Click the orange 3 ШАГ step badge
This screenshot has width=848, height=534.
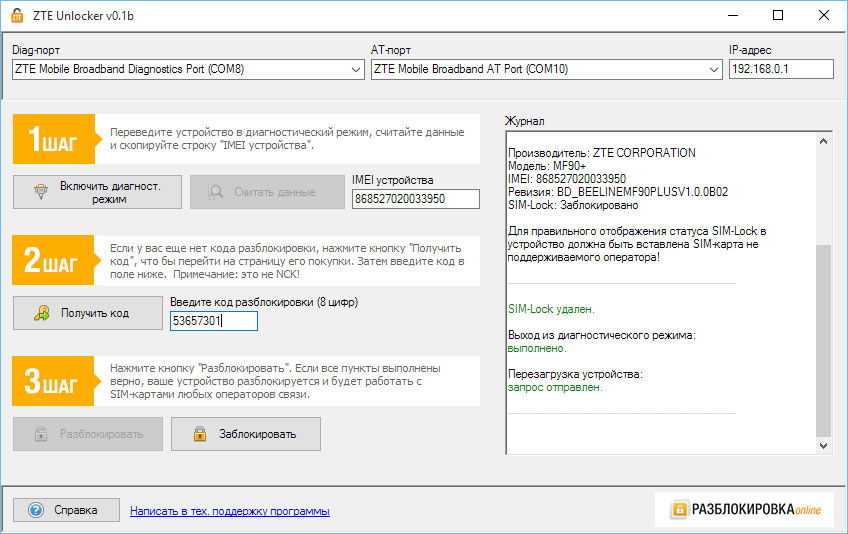point(53,381)
